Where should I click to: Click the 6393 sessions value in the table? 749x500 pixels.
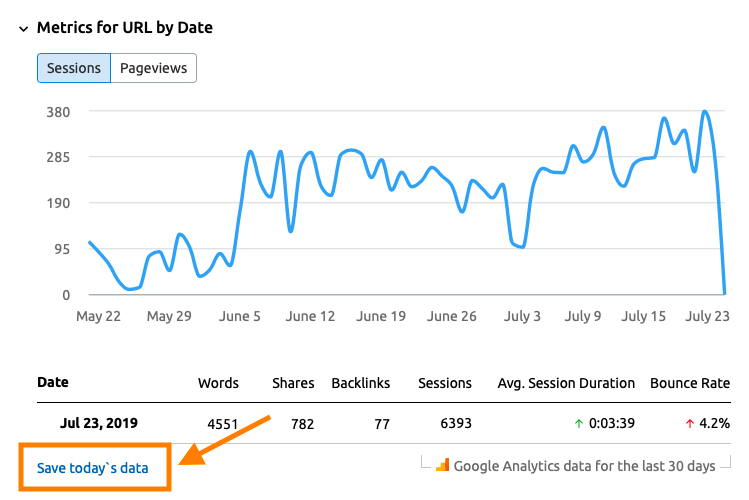[456, 424]
